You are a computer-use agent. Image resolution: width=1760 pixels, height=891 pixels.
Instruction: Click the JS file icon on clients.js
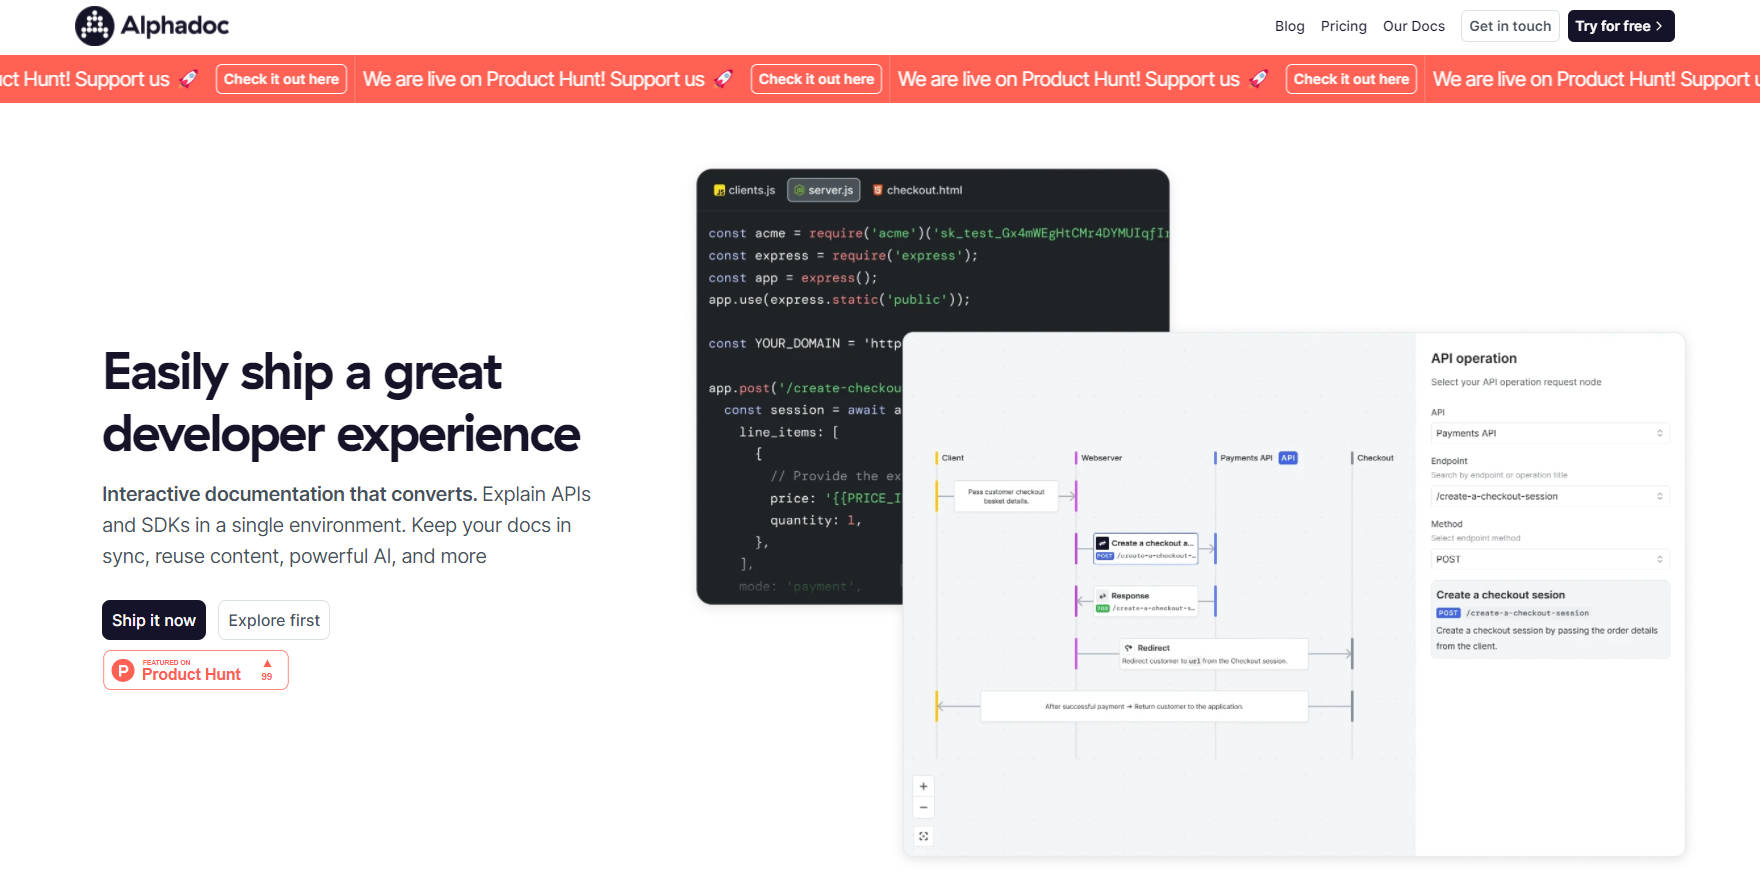coord(719,190)
